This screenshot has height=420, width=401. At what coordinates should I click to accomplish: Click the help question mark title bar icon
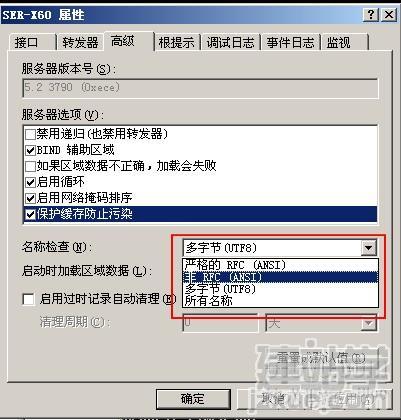pyautogui.click(x=370, y=15)
